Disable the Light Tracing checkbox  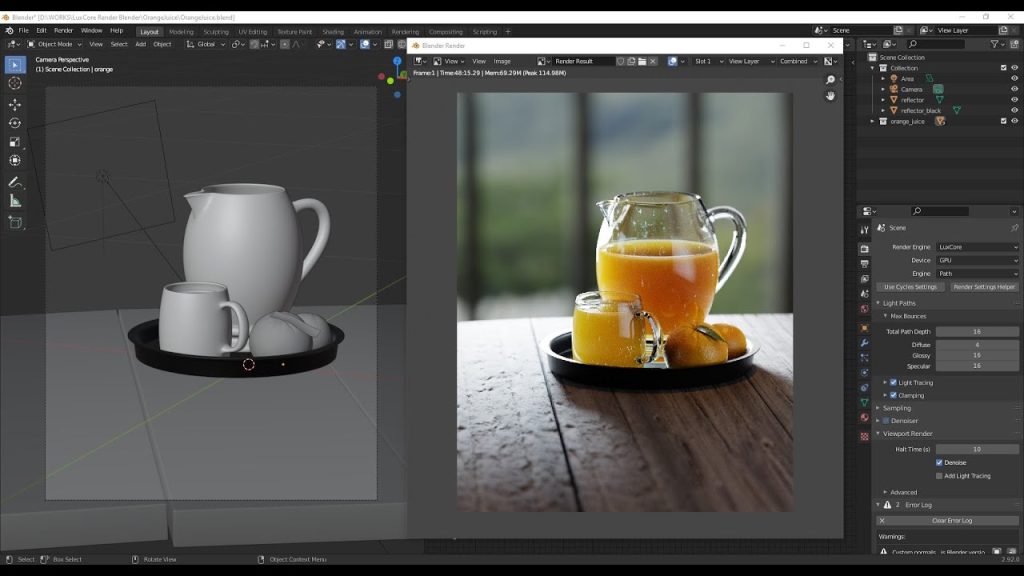(893, 383)
